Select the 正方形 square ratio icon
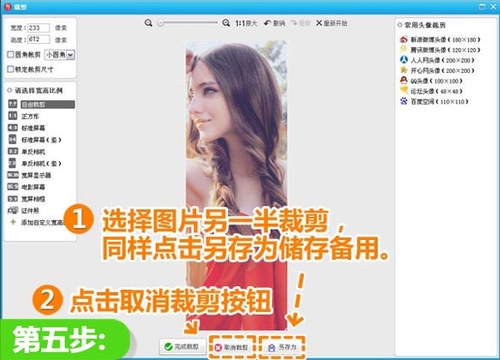500x360 pixels. (12, 116)
